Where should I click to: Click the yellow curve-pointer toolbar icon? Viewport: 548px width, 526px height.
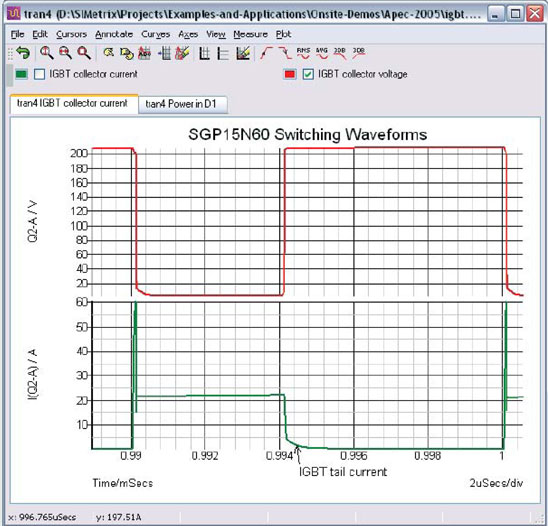pos(109,53)
